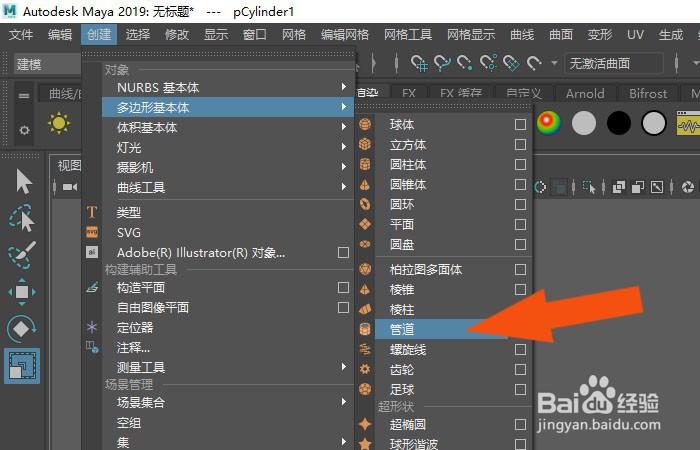The width and height of the screenshot is (700, 450).
Task: Click the black material swatch
Action: click(619, 123)
